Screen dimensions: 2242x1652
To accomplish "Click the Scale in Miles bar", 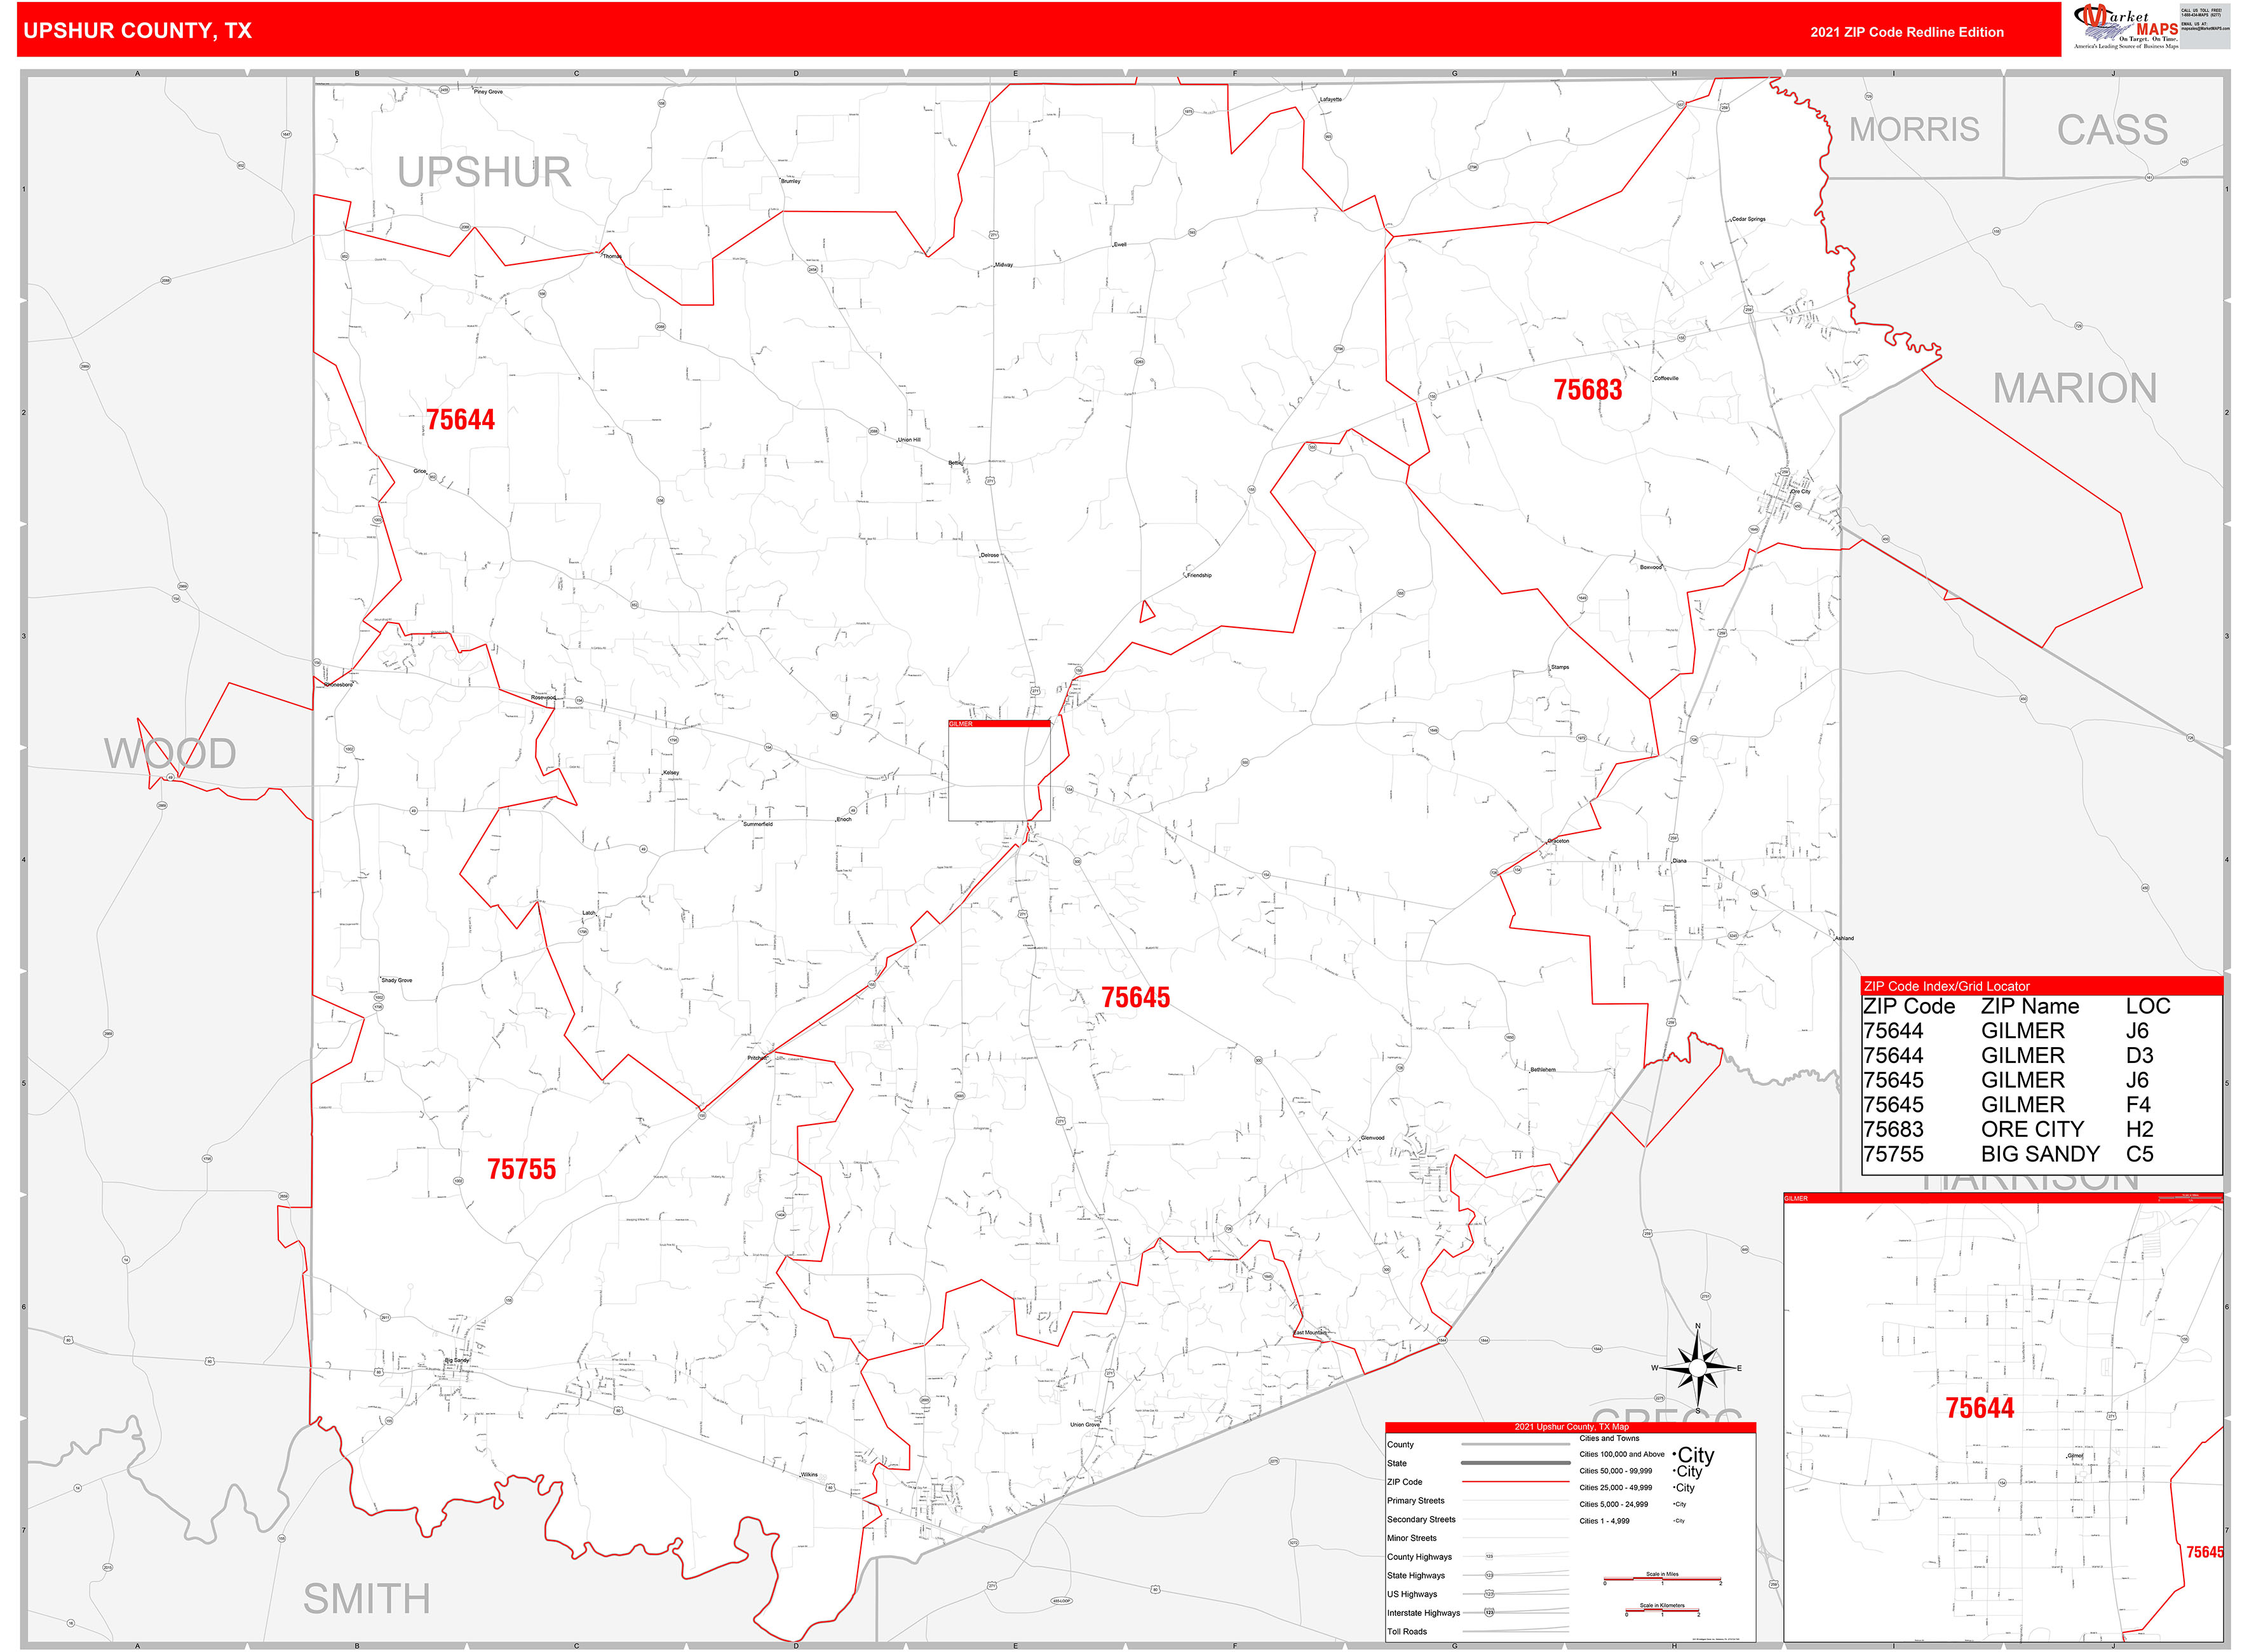I will point(1663,1578).
